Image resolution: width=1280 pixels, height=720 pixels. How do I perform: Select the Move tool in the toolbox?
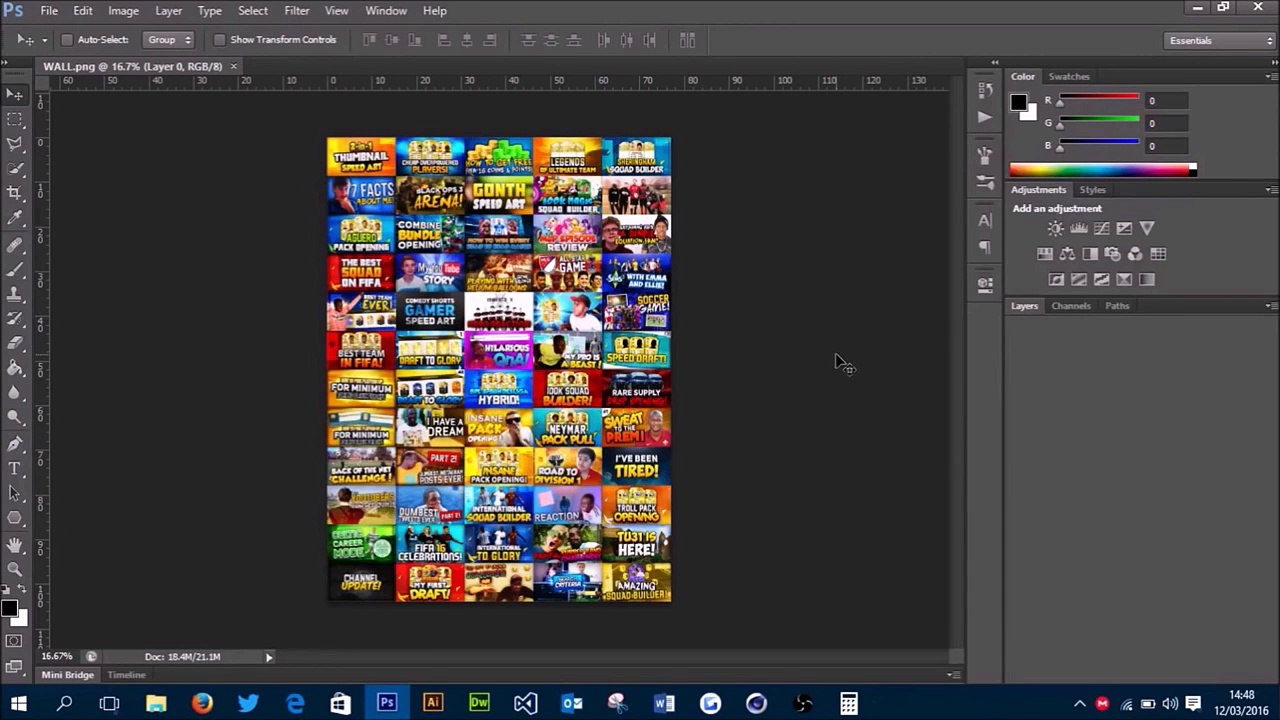click(x=15, y=94)
